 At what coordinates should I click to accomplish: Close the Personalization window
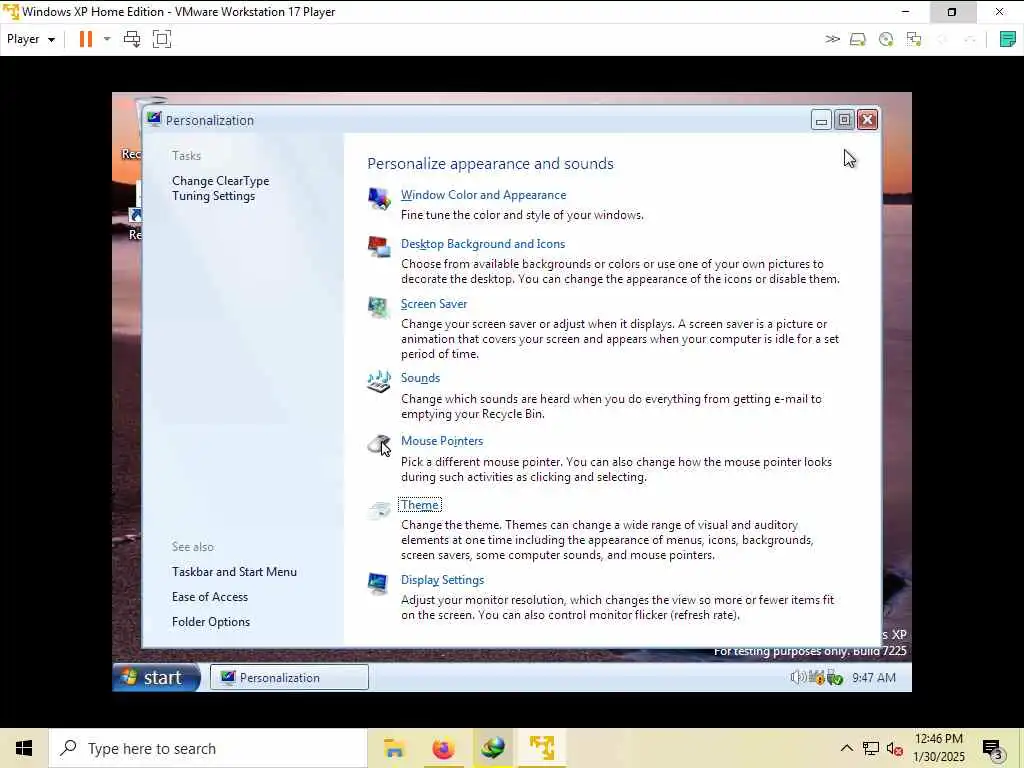867,120
